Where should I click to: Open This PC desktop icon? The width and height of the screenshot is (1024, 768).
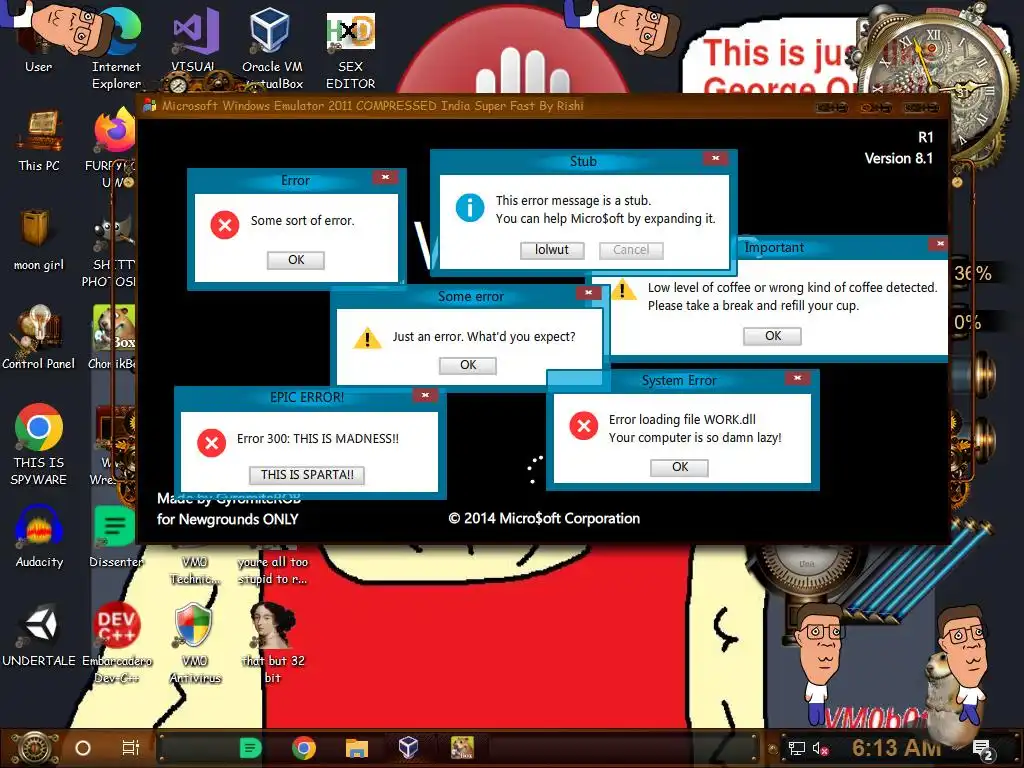click(x=39, y=140)
